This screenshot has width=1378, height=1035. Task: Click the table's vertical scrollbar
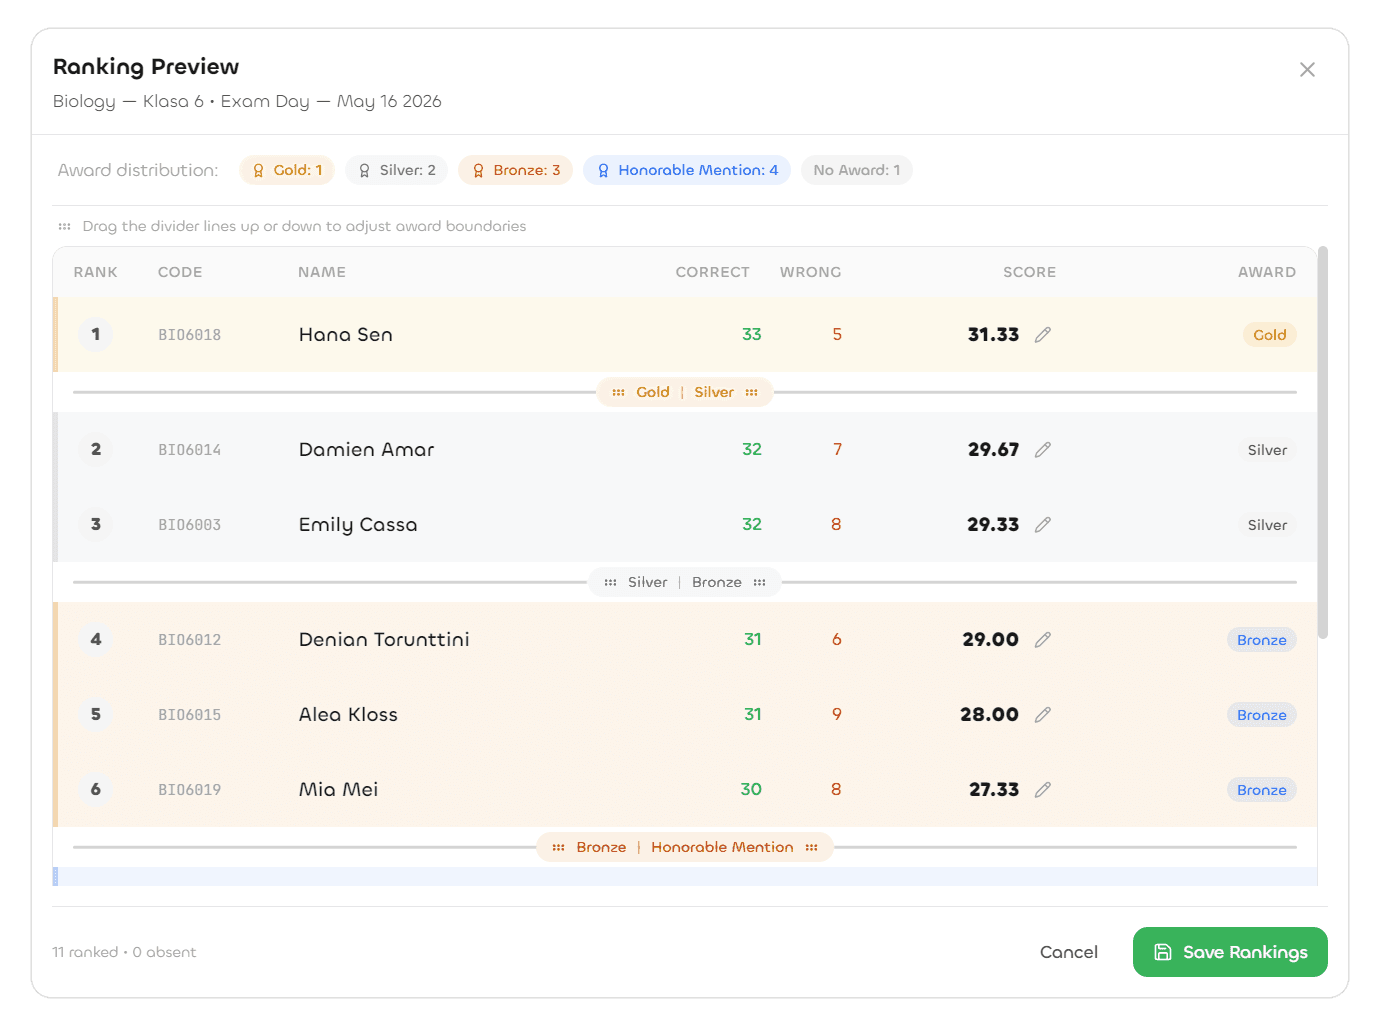pyautogui.click(x=1323, y=442)
